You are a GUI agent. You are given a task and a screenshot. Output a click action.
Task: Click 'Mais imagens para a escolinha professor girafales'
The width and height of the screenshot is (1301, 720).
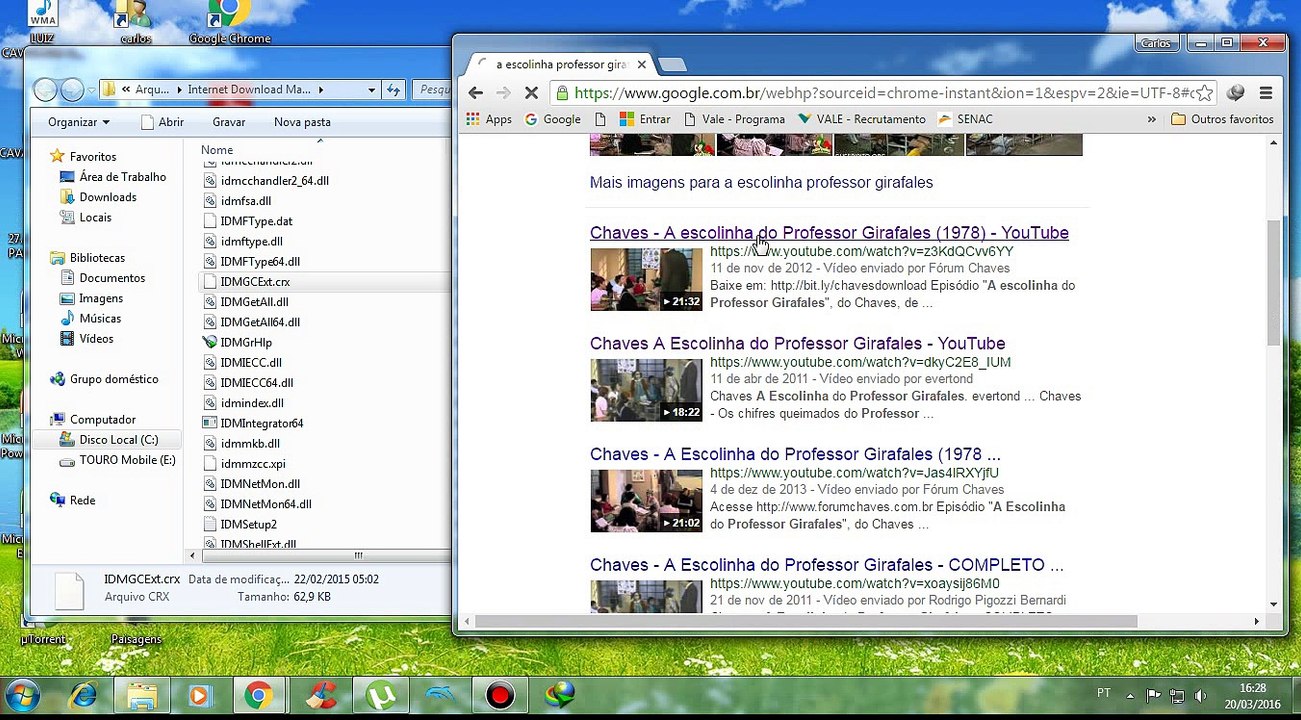[x=761, y=182]
